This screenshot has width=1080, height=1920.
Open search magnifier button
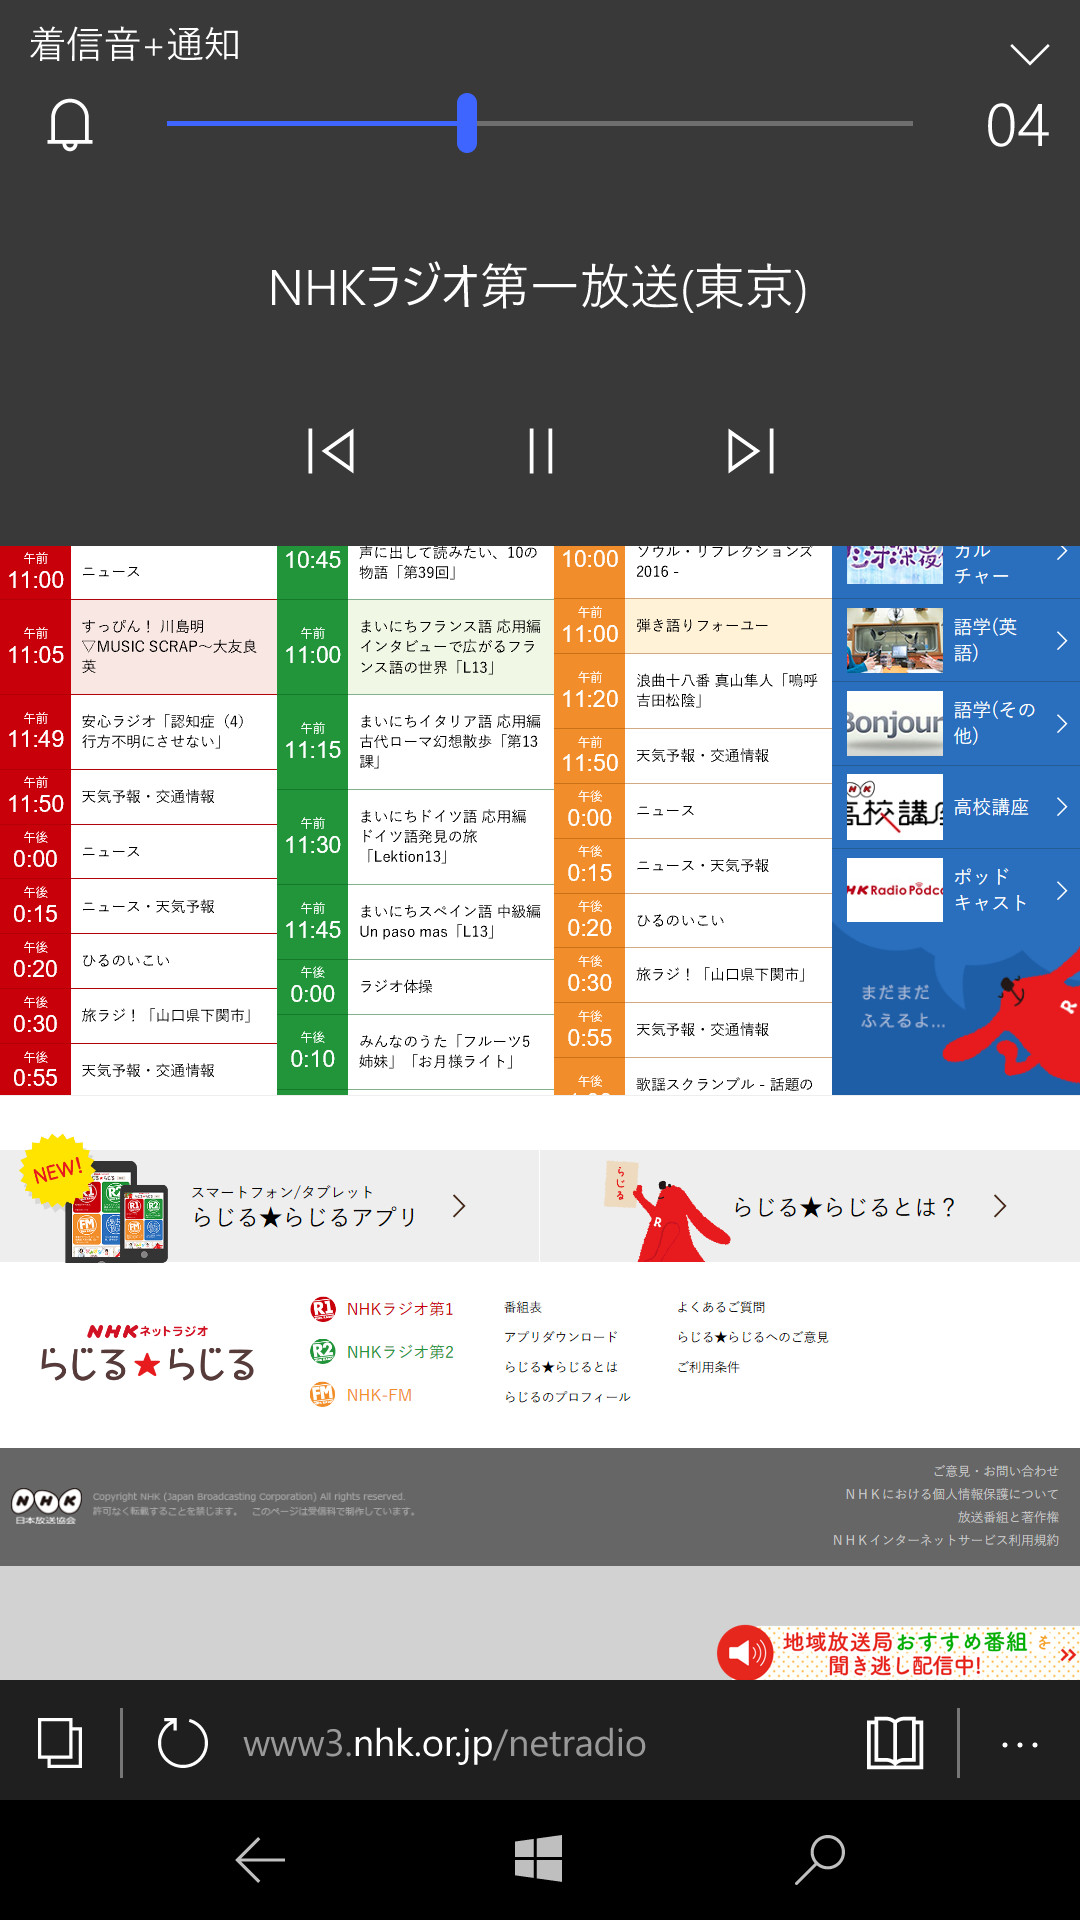click(x=820, y=1860)
